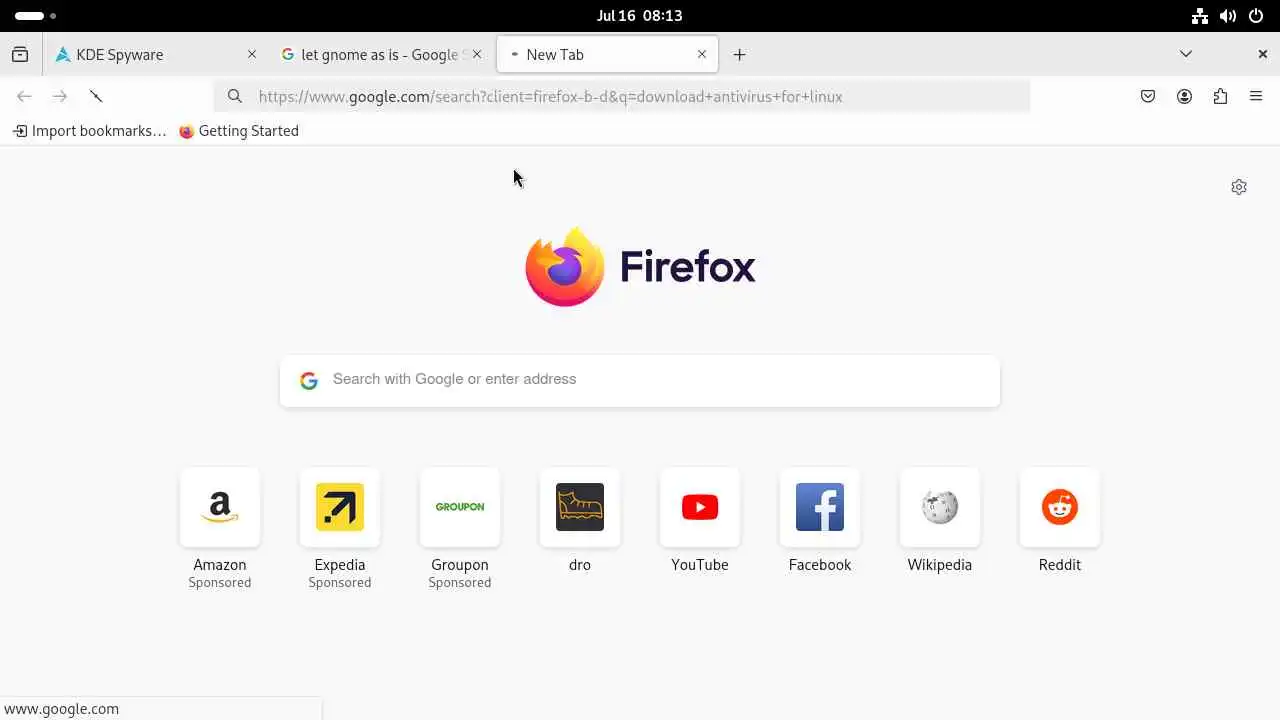The image size is (1280, 720).
Task: Click the power icon in the top bar
Action: coord(1256,16)
